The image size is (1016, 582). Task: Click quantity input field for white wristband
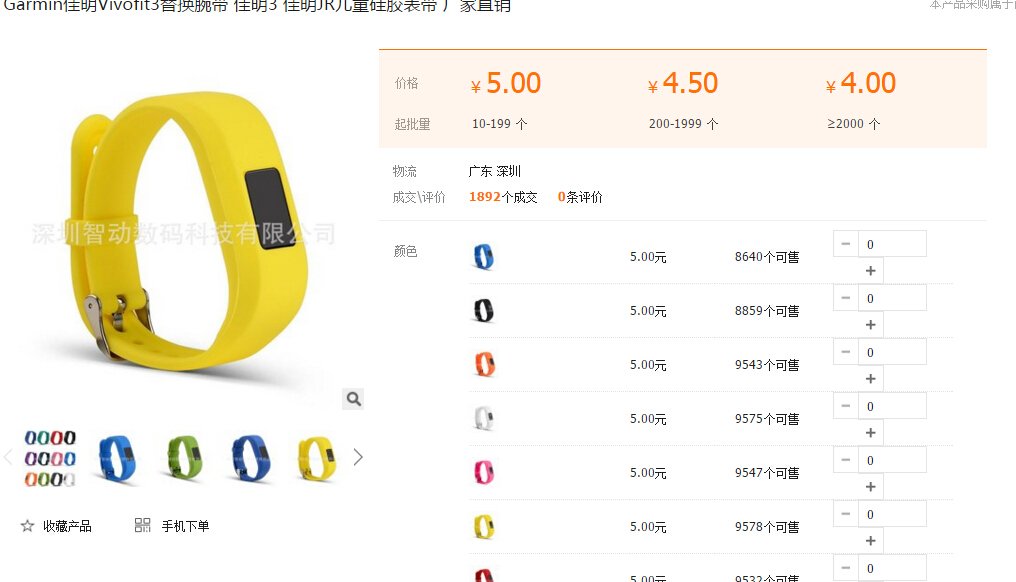[892, 406]
